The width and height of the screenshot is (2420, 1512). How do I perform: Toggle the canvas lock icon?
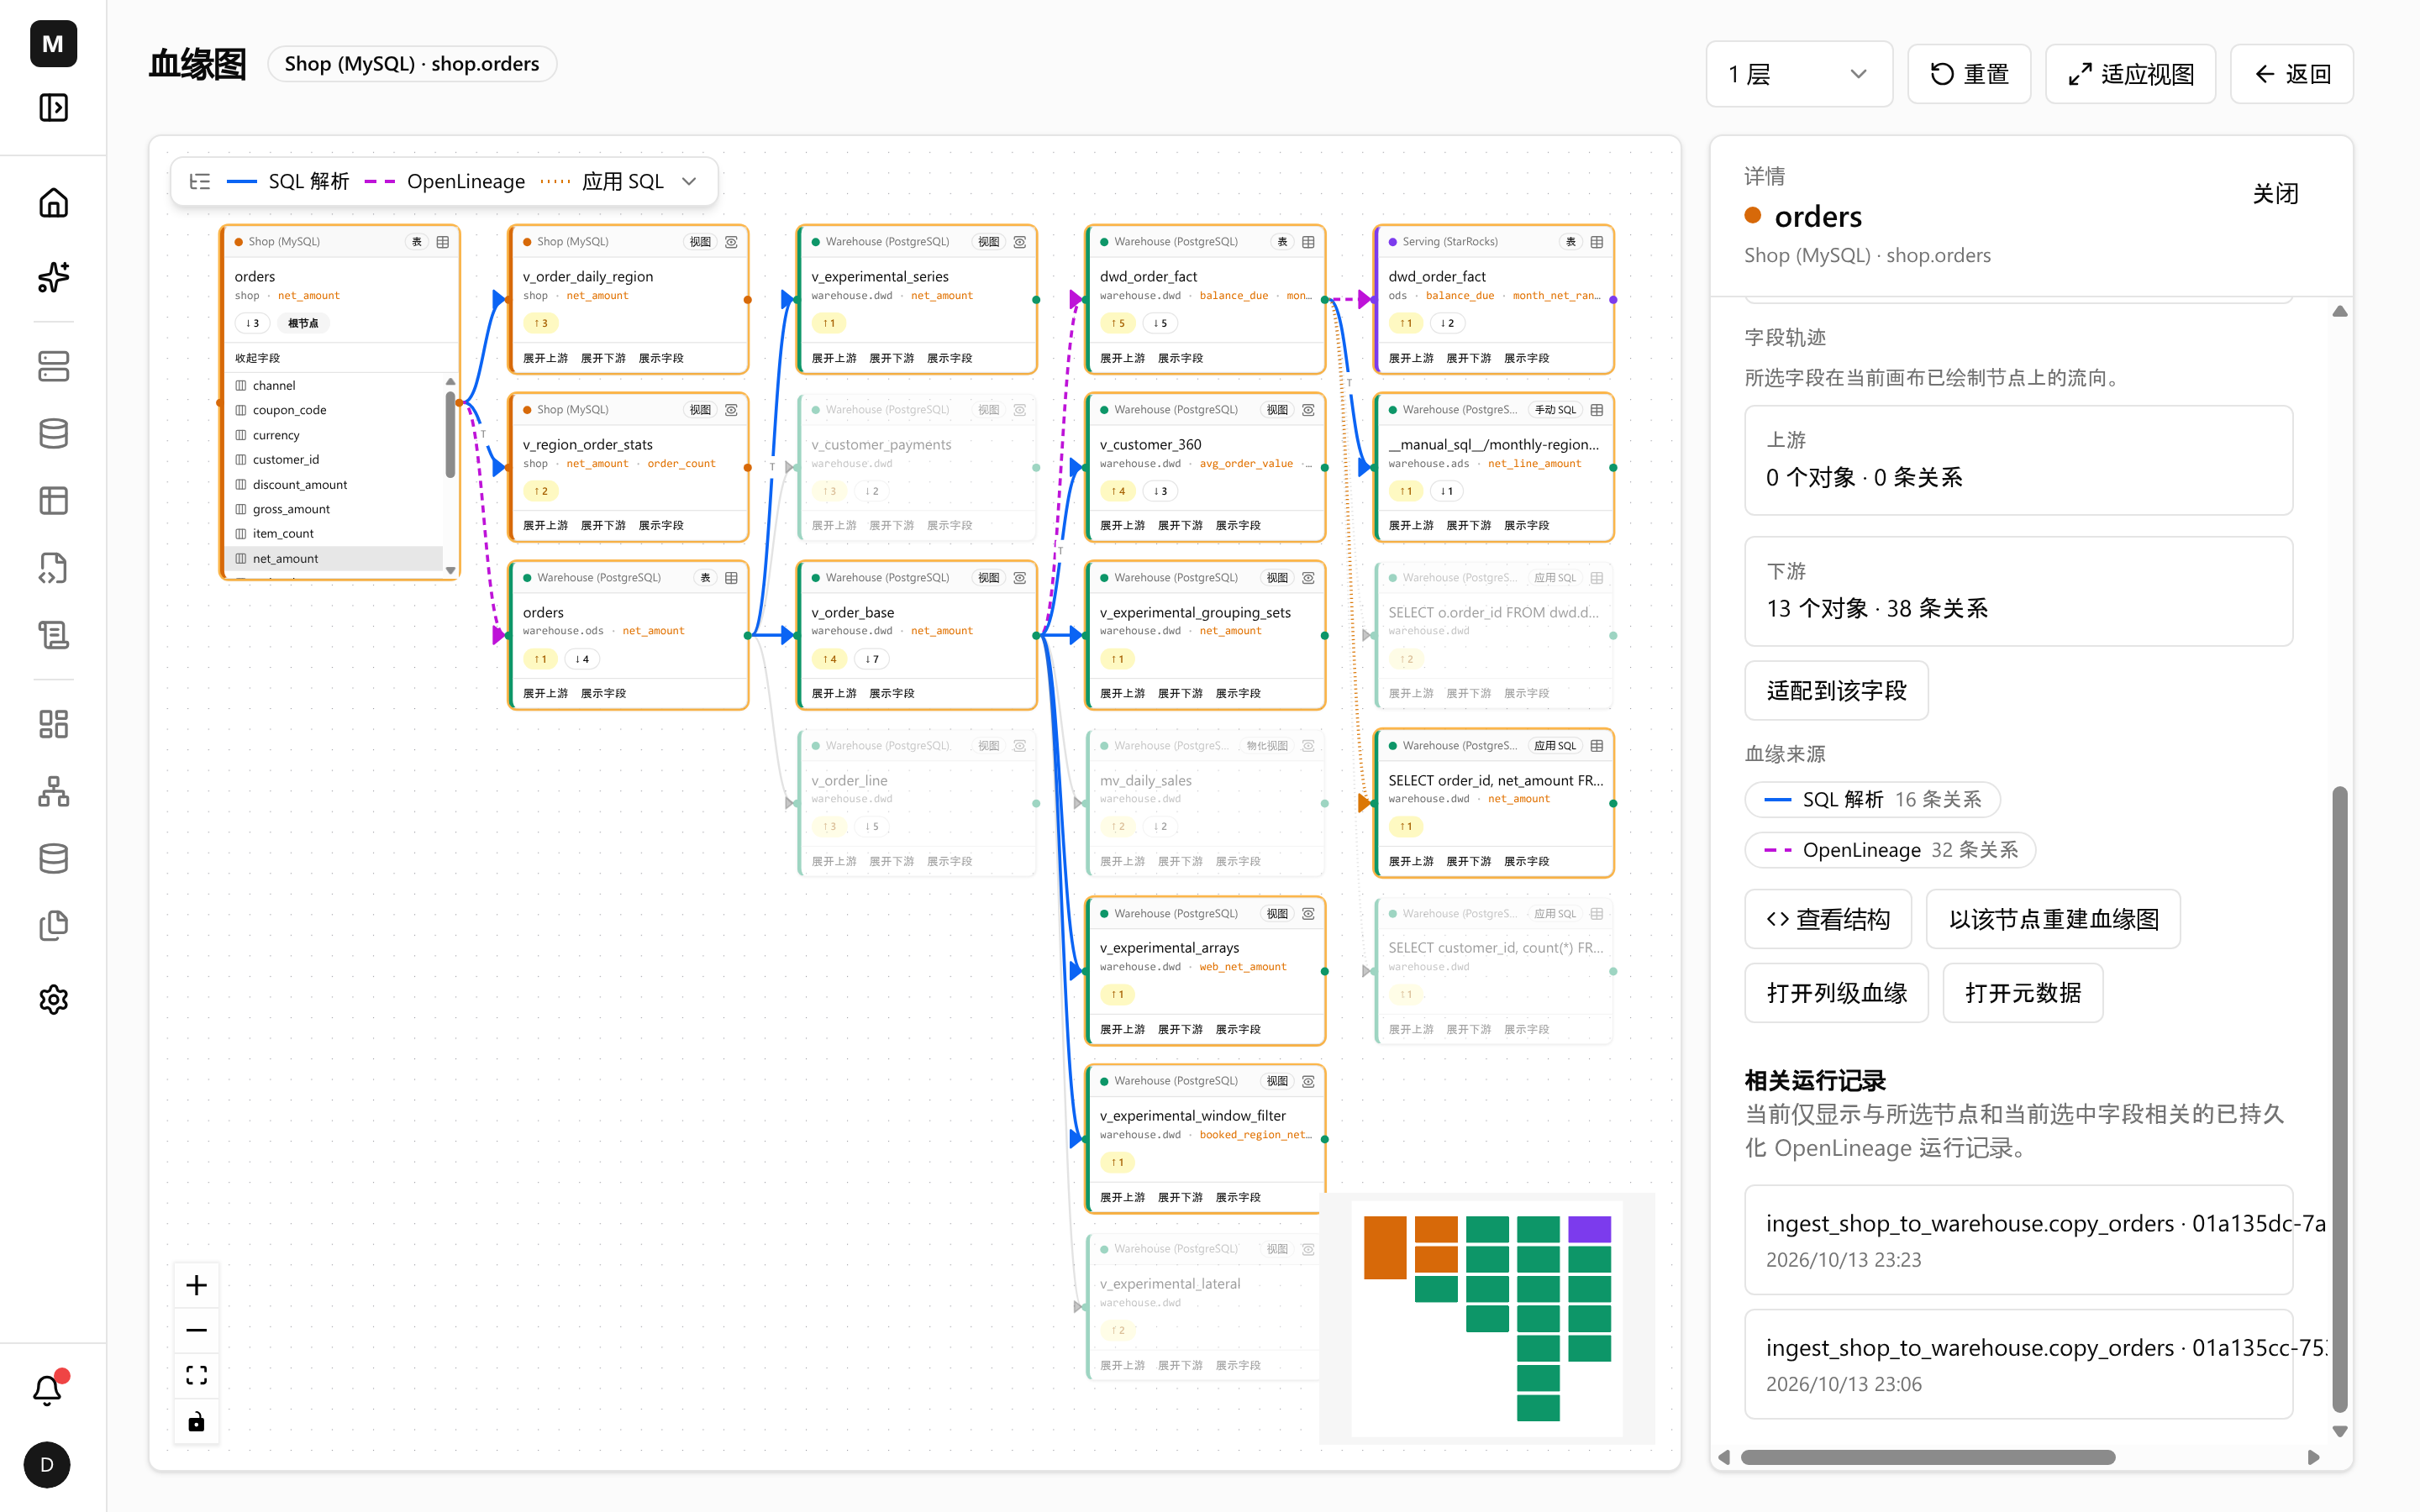(196, 1421)
